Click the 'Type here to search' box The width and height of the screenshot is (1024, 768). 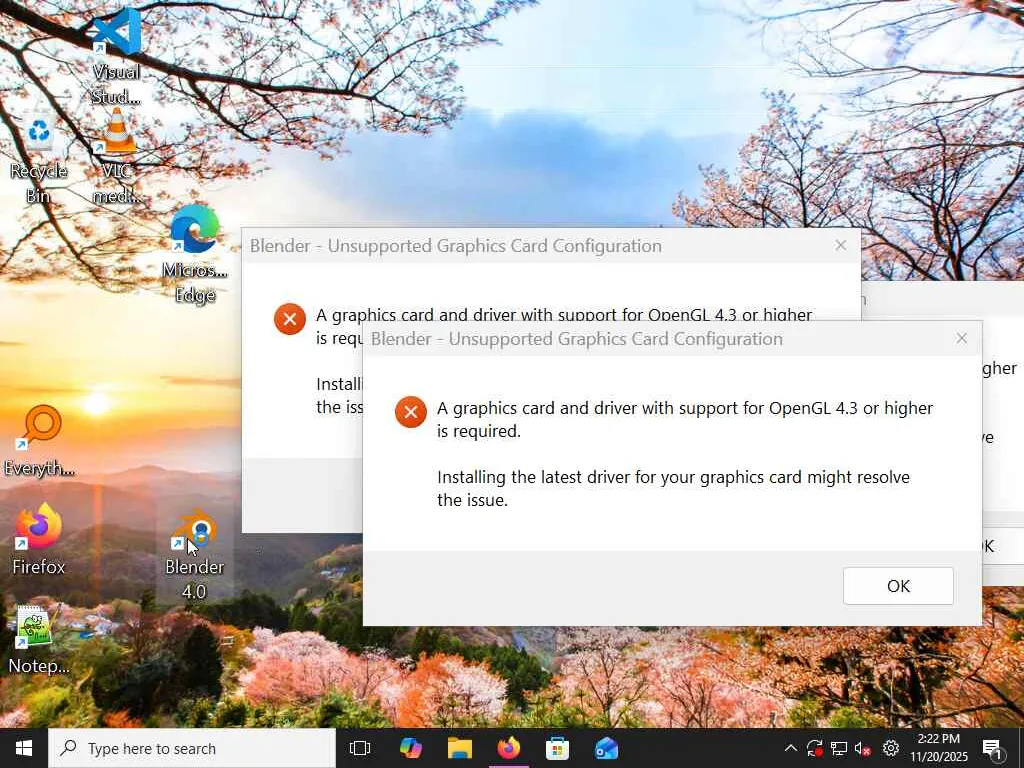click(x=192, y=748)
